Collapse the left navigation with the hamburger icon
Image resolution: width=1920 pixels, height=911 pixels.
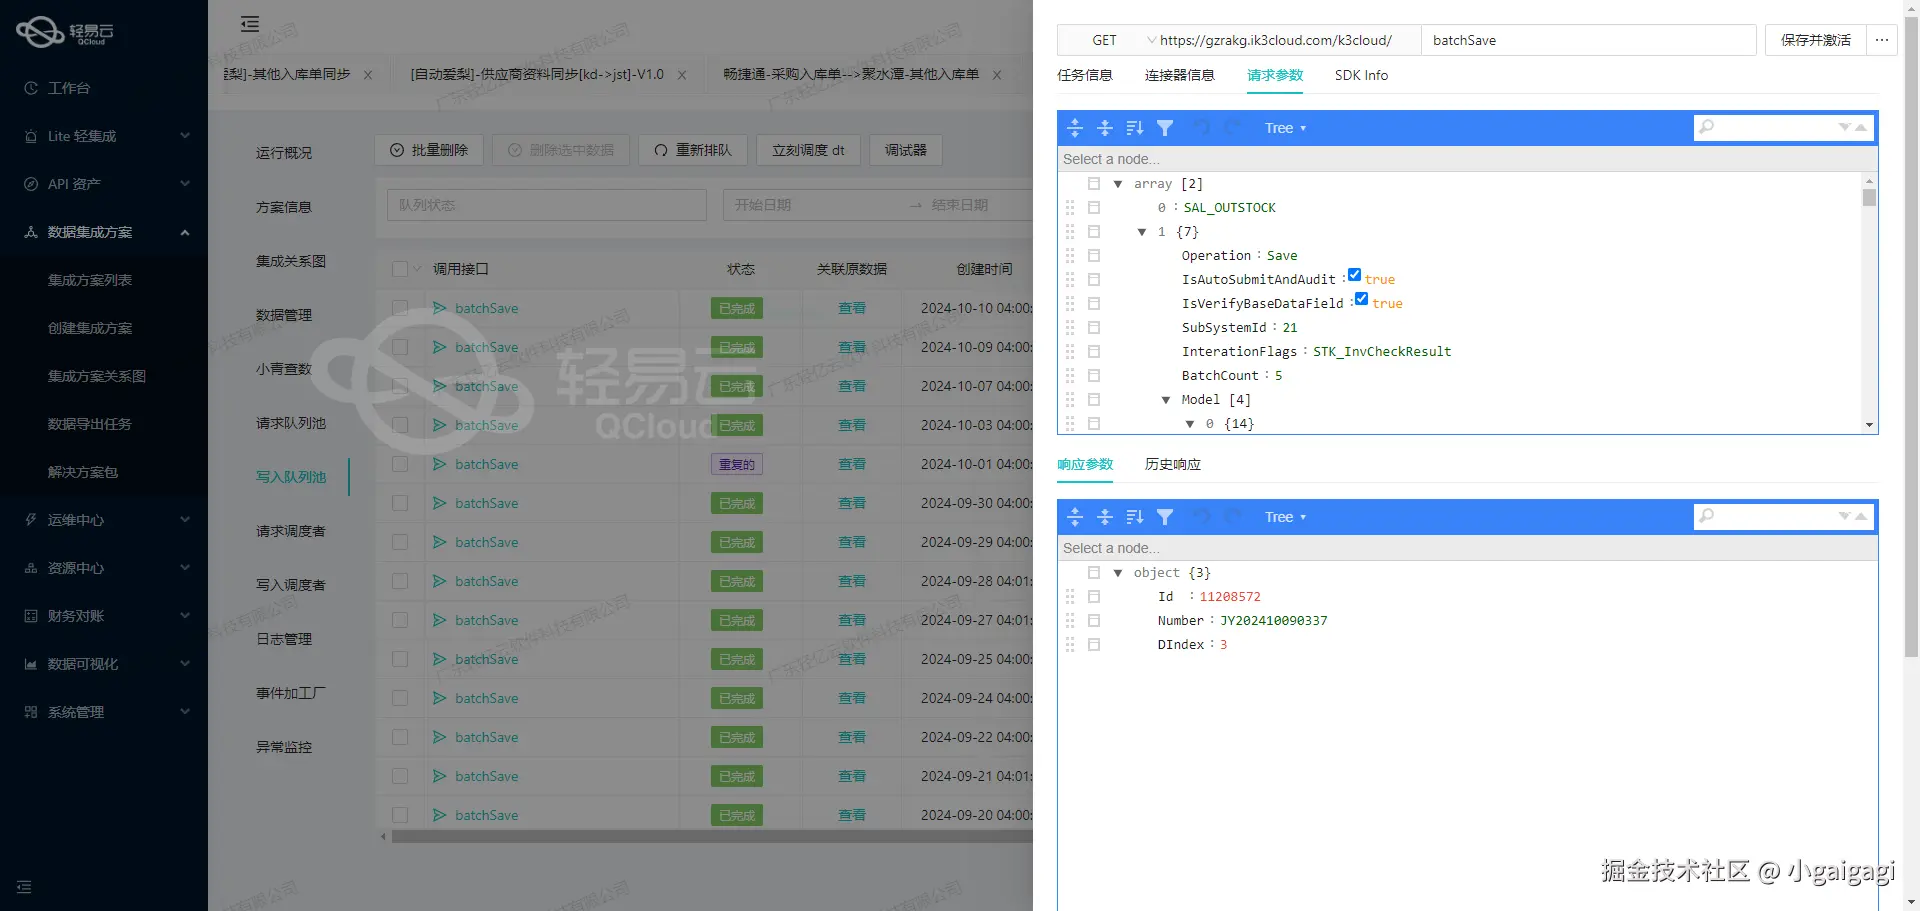pyautogui.click(x=249, y=24)
